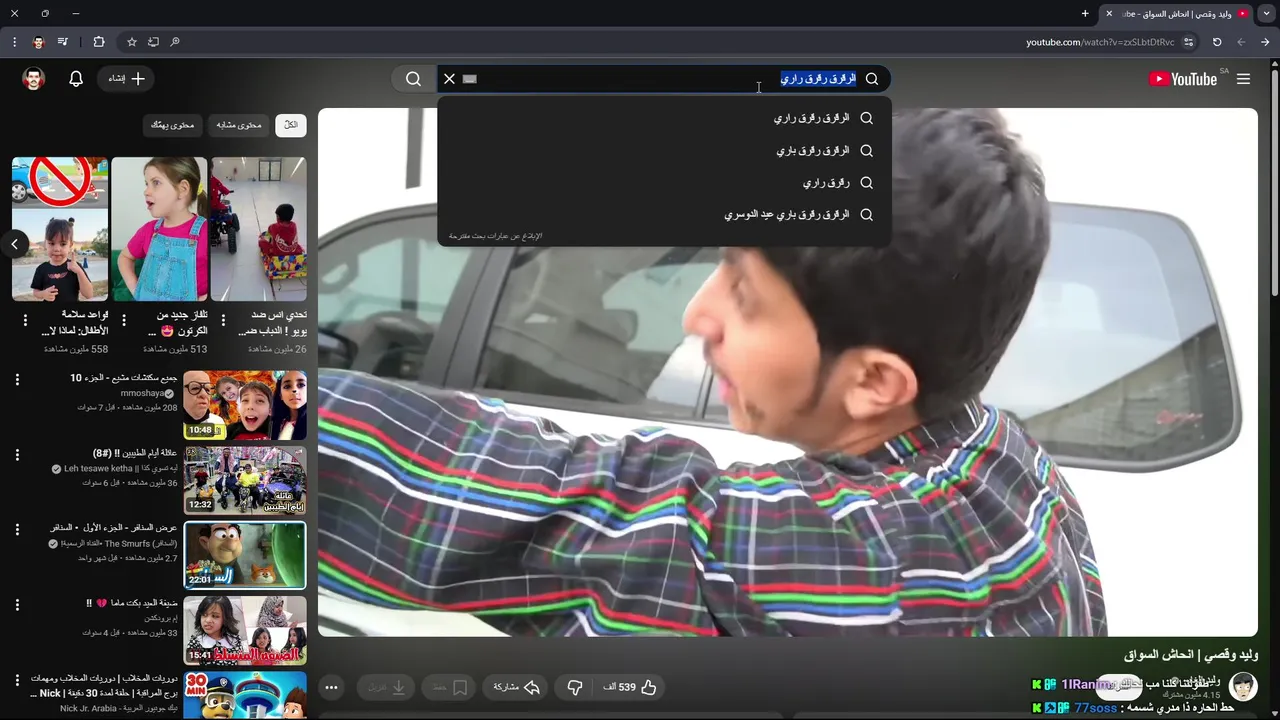
Task: Open video title عائلة أيام الطيبين
Action: (134, 453)
